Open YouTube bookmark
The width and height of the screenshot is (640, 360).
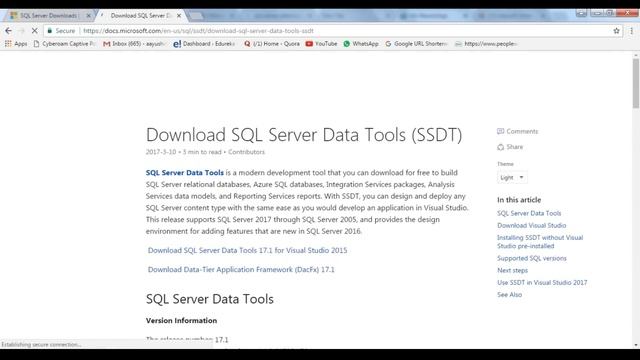(322, 44)
